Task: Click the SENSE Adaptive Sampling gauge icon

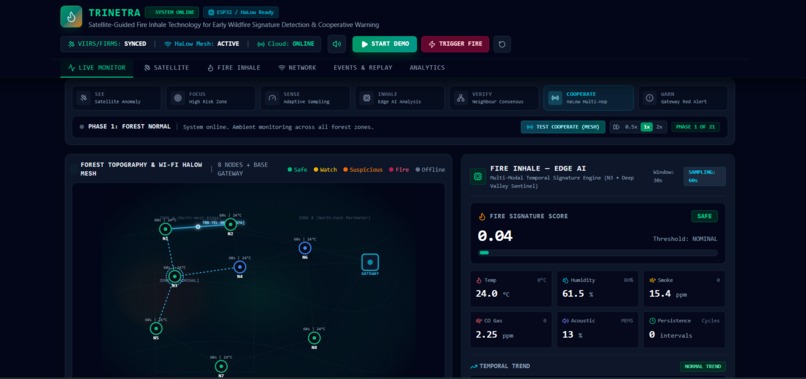Action: tap(272, 98)
